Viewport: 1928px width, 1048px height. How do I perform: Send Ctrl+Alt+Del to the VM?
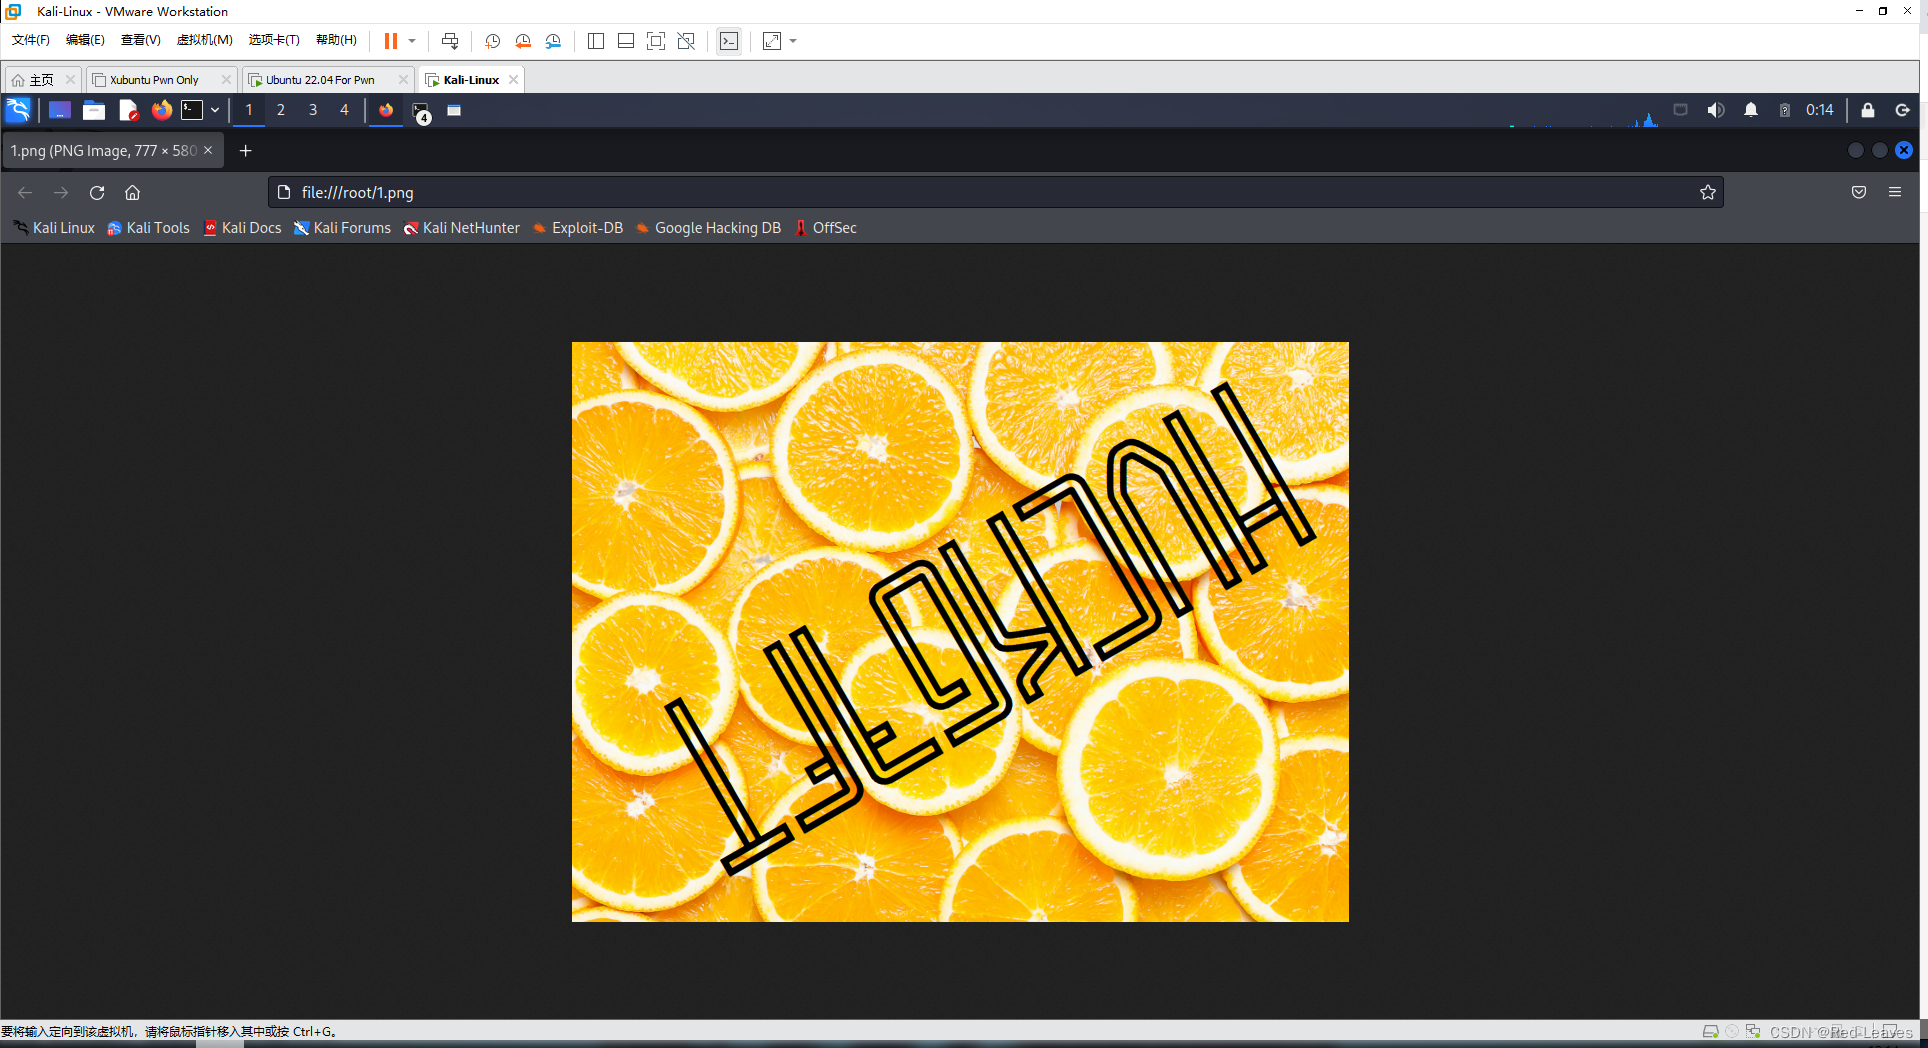click(450, 41)
